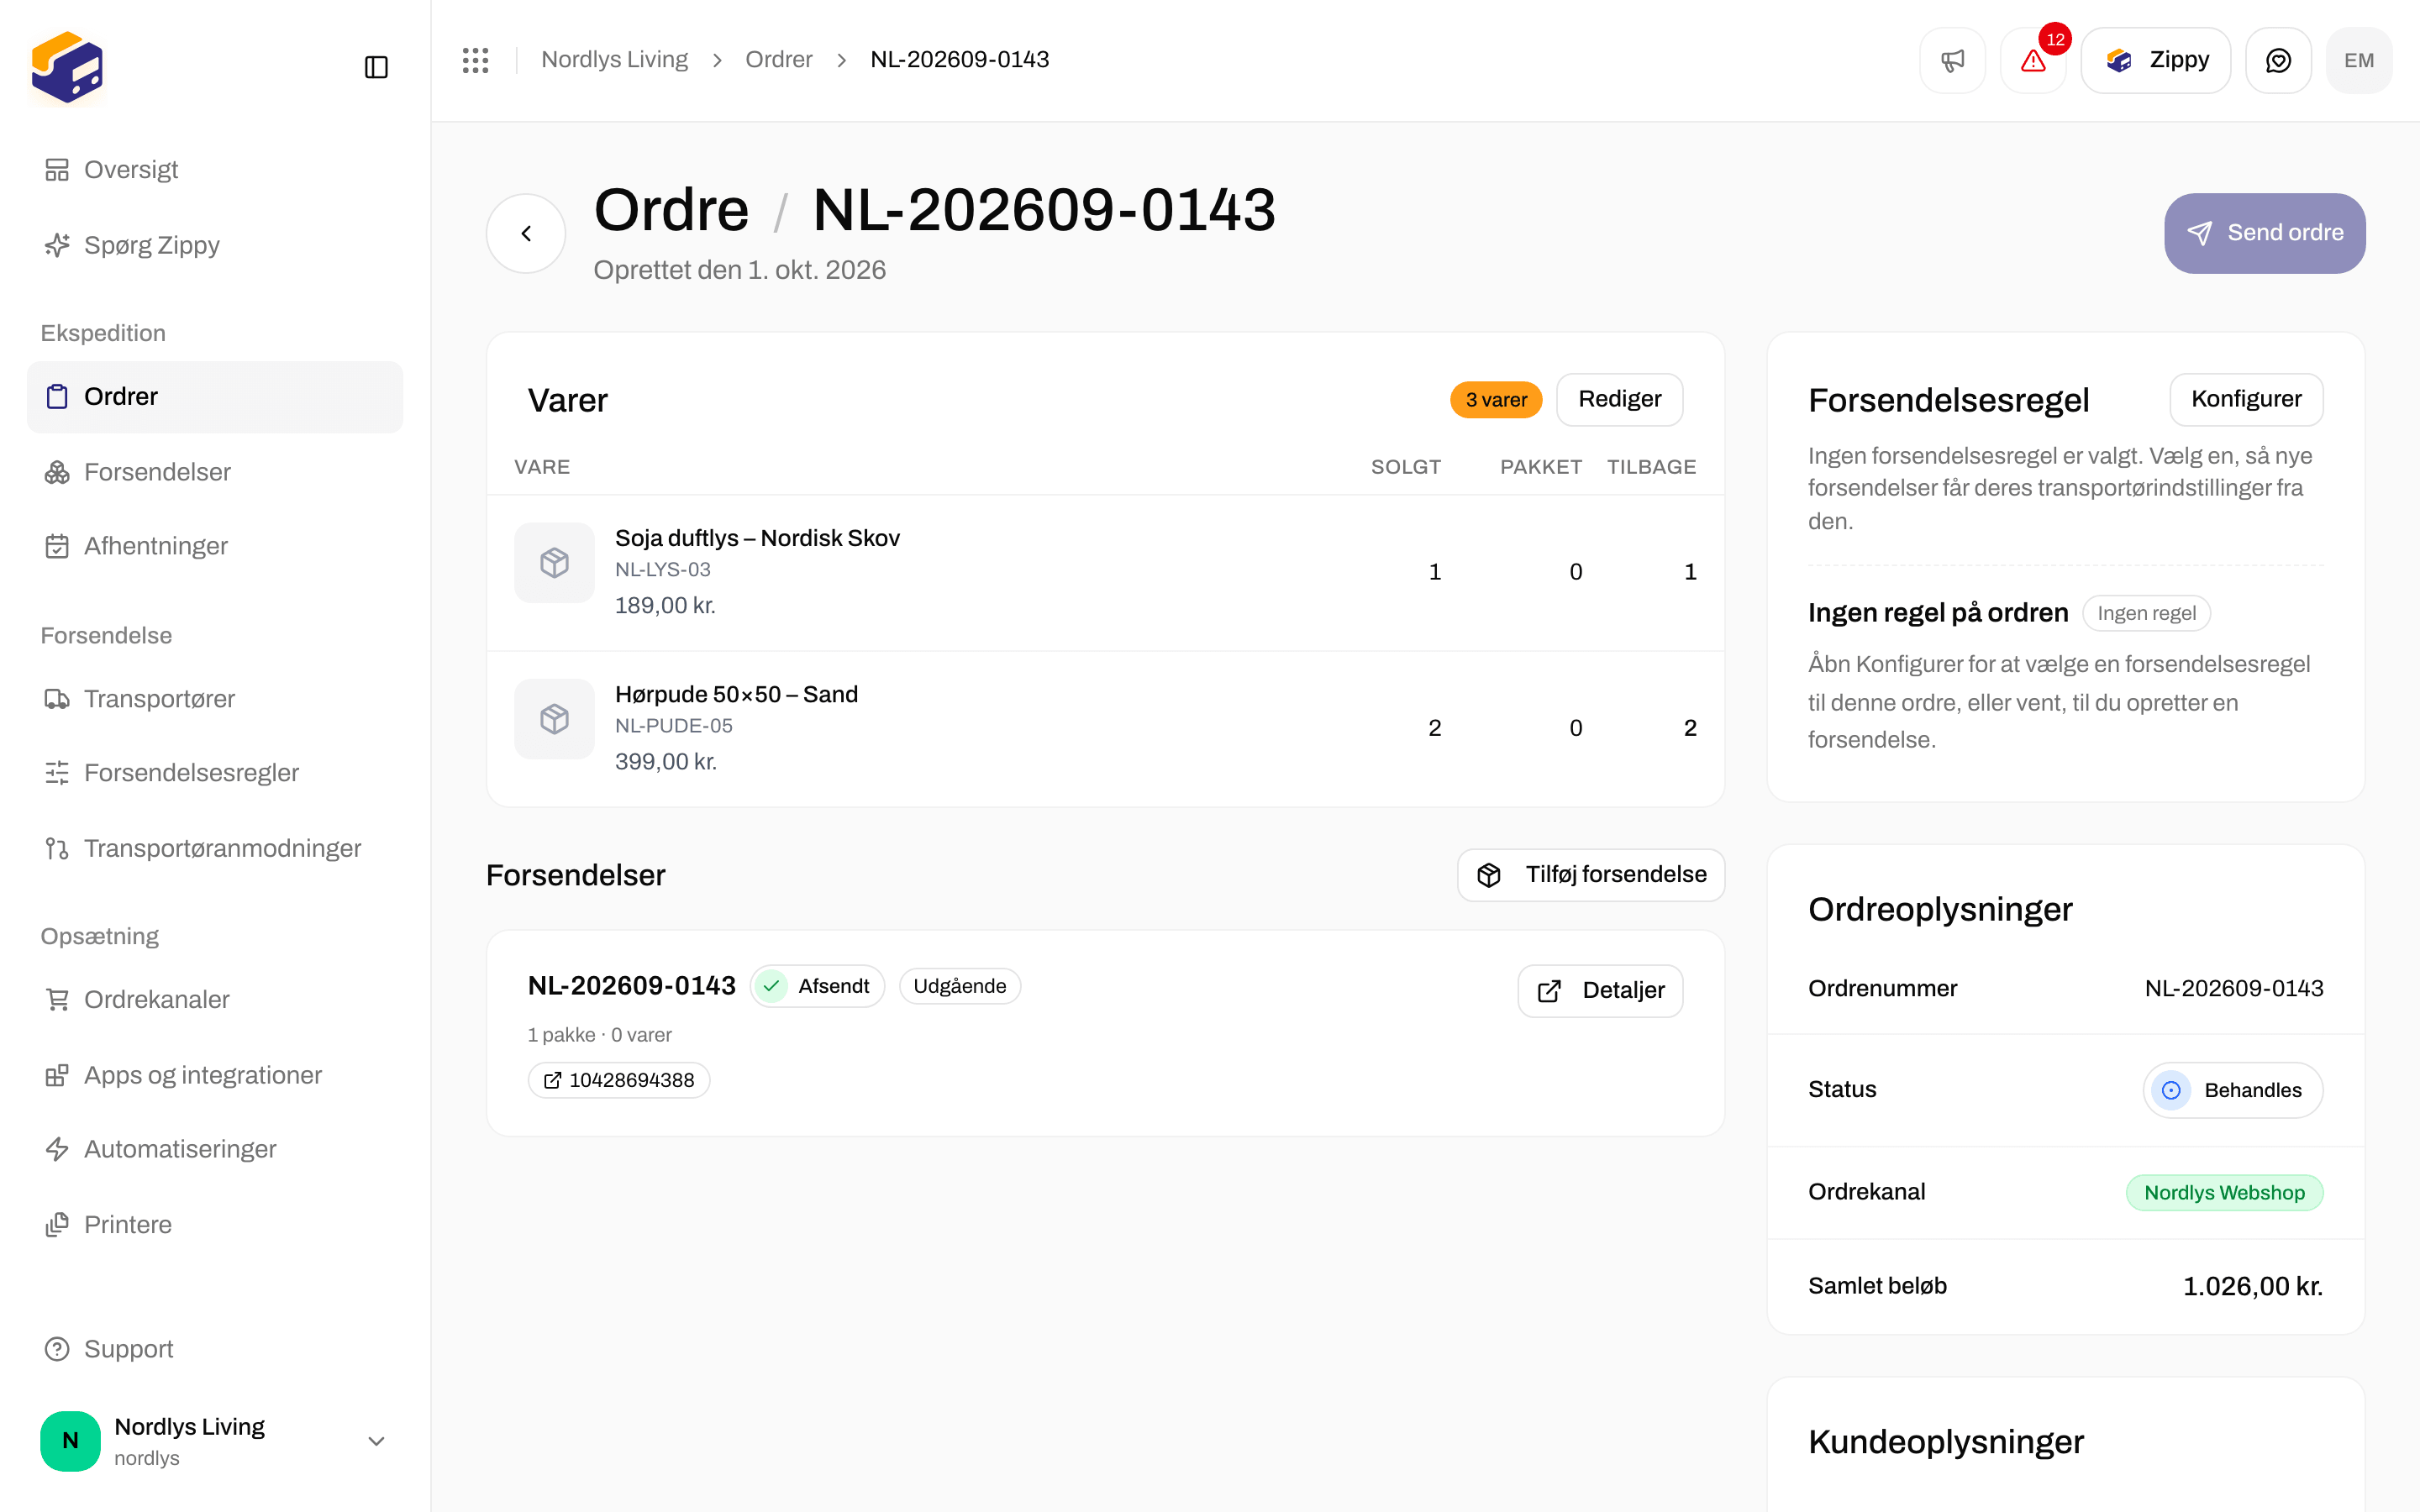Screen dimensions: 2420x1512
Task: Collapse the sidebar with the panel icon
Action: 376,67
